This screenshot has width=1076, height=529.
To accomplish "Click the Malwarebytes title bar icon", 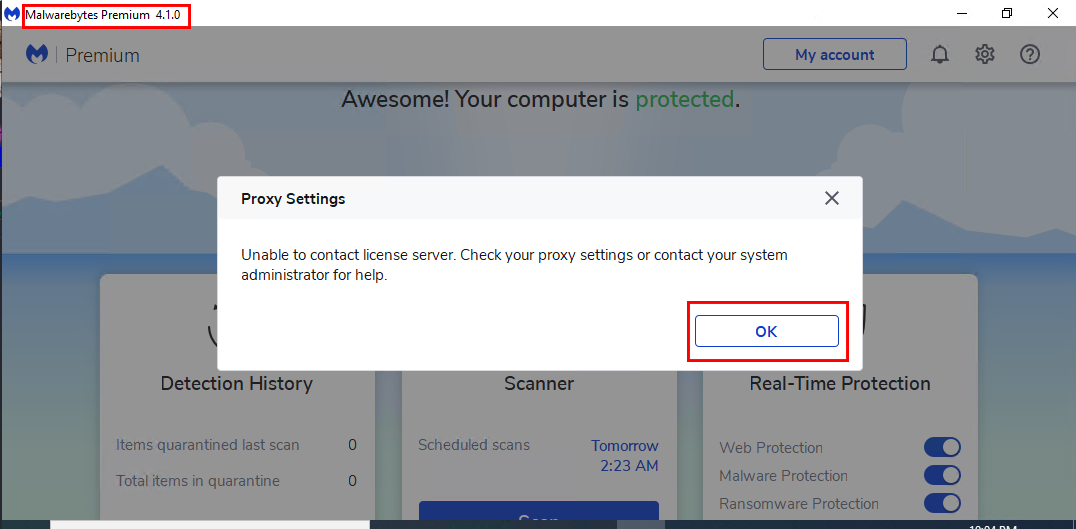I will click(12, 14).
